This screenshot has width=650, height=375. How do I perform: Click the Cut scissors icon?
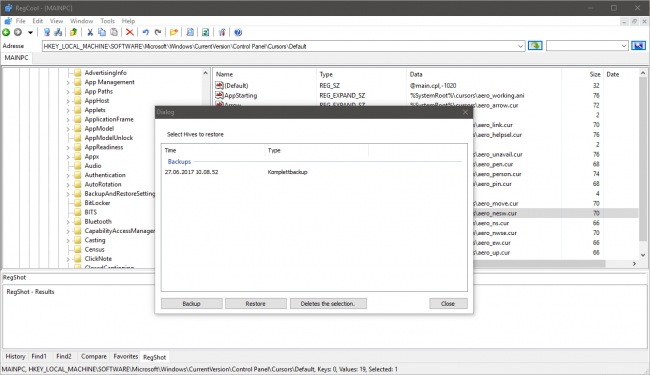tap(90, 32)
